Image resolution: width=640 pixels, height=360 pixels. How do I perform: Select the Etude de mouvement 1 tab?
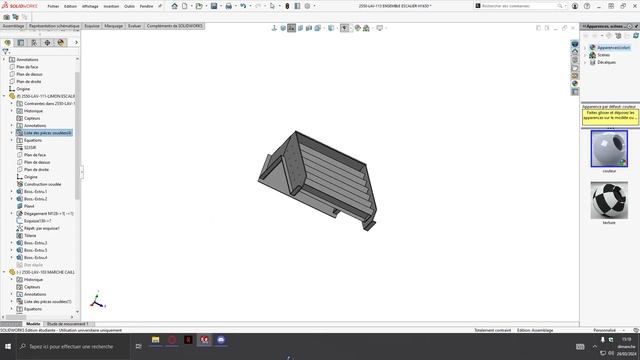(67, 324)
